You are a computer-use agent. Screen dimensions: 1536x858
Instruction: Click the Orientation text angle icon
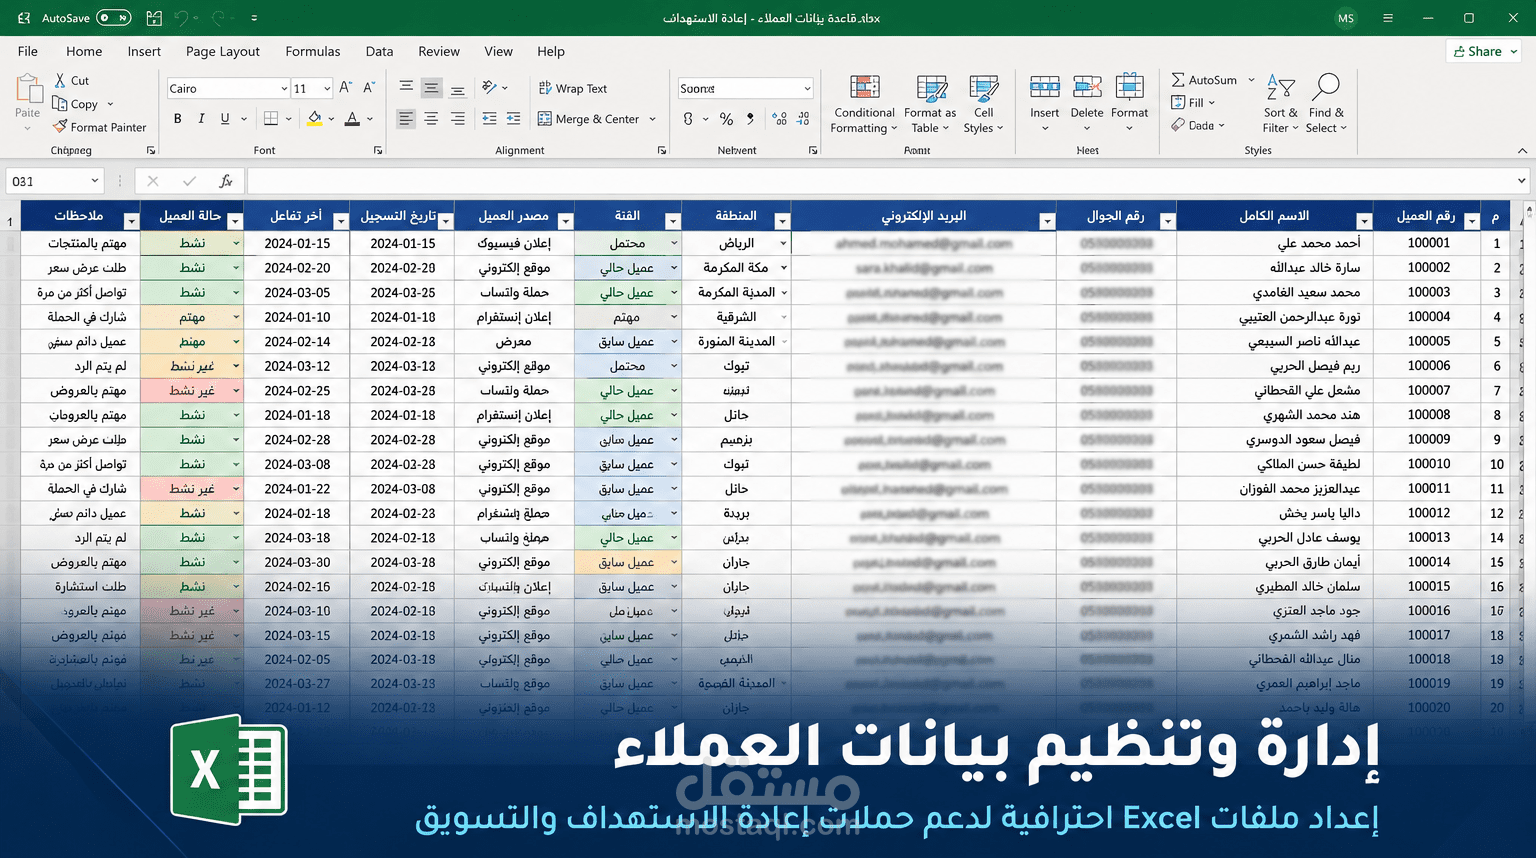coord(489,88)
